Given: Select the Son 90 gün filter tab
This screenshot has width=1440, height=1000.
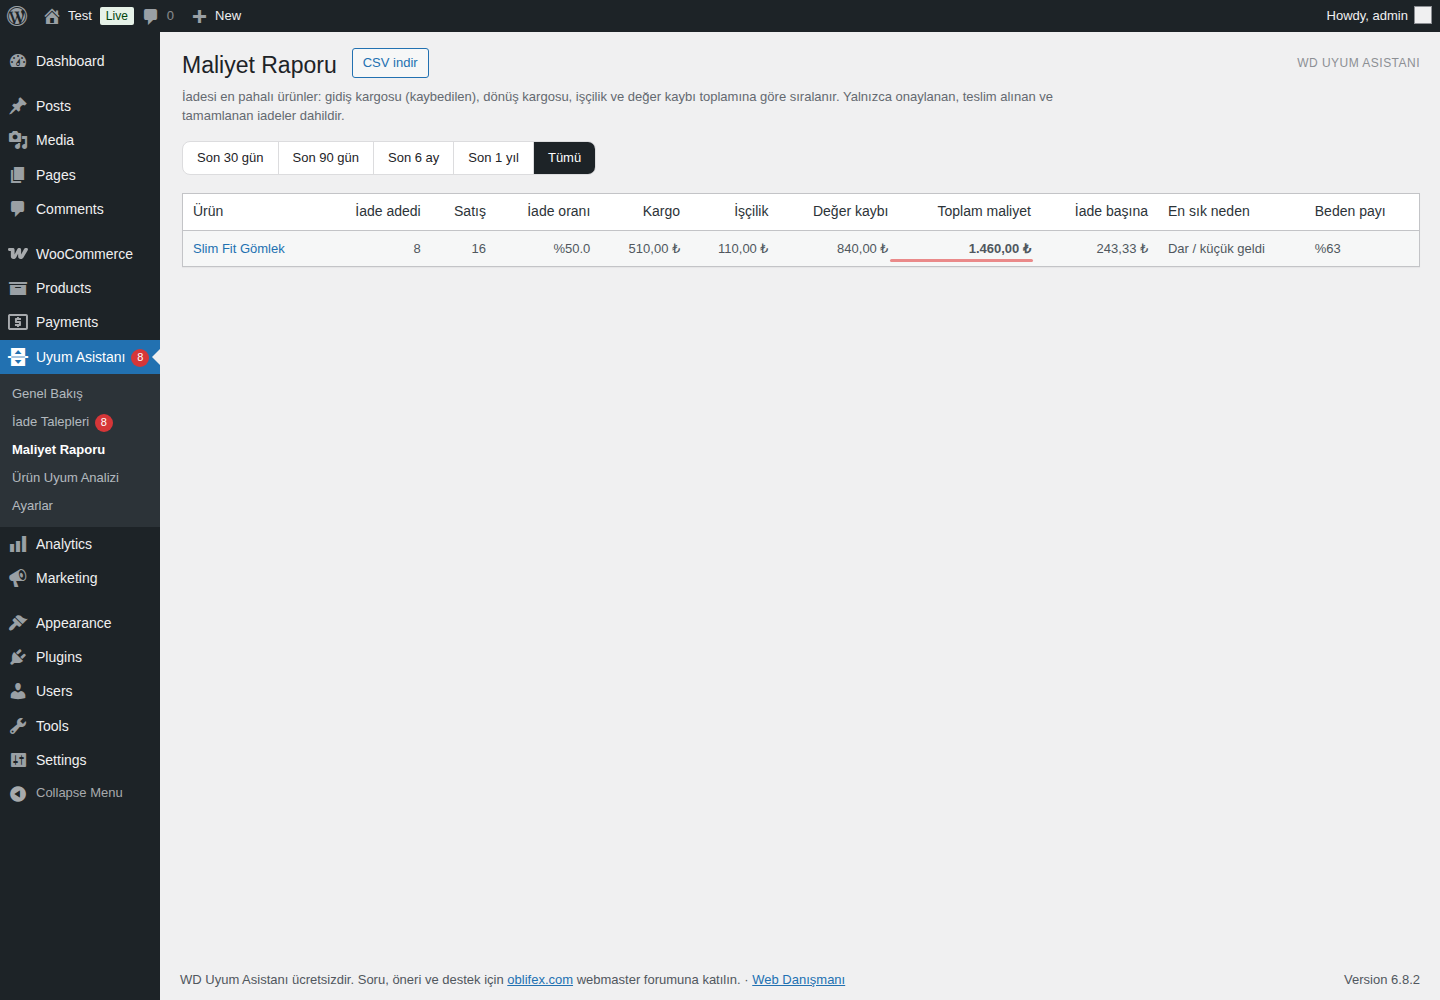Looking at the screenshot, I should [x=326, y=158].
